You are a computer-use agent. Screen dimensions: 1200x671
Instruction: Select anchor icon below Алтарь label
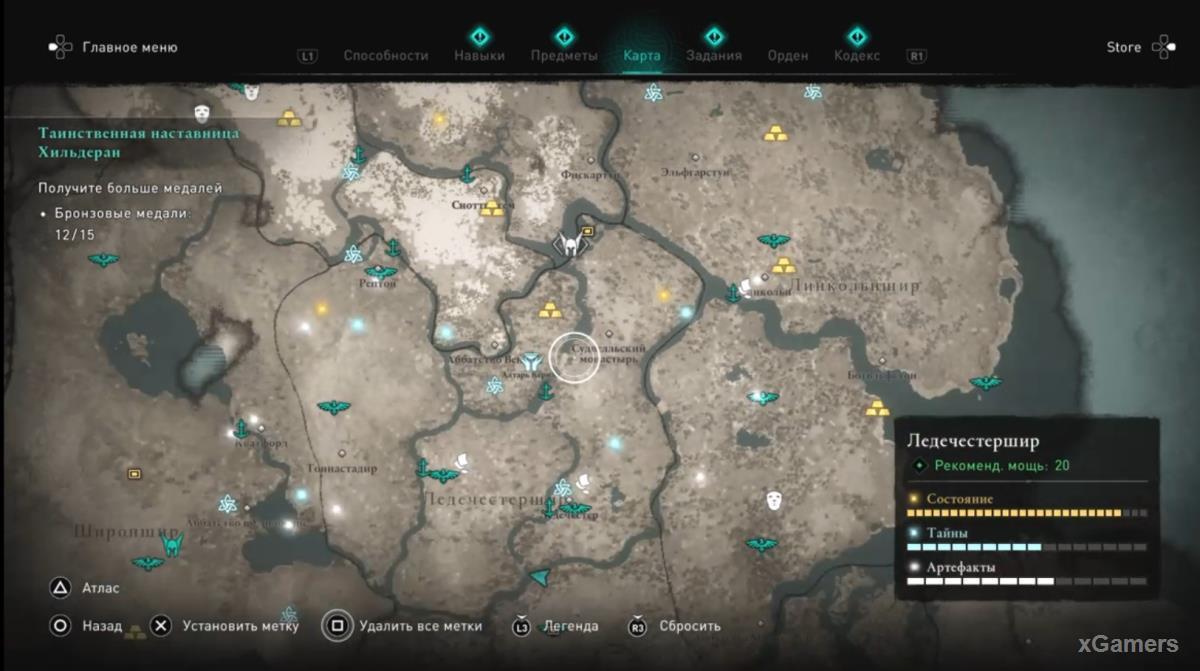point(546,391)
